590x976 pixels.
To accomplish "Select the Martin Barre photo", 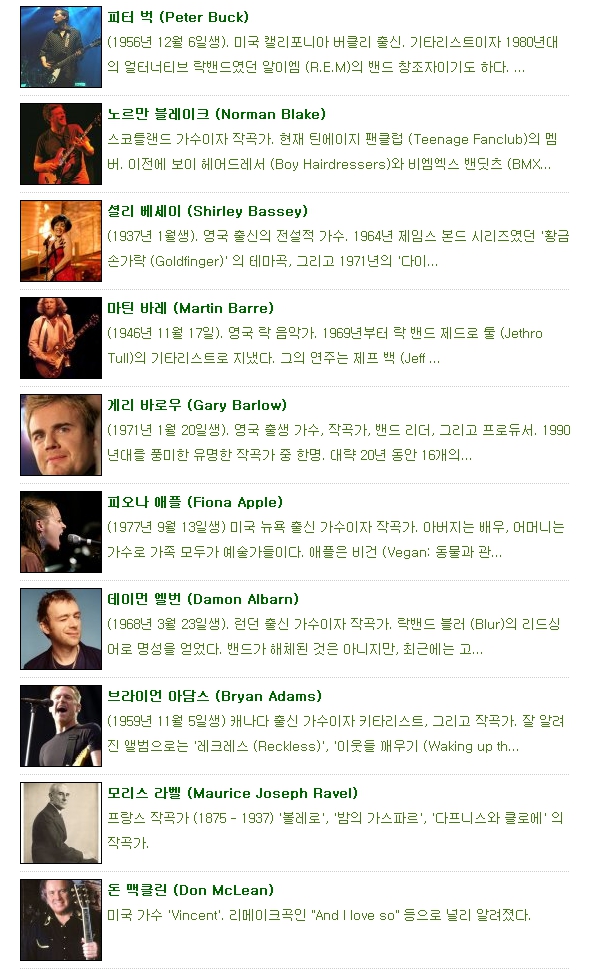I will pos(61,338).
